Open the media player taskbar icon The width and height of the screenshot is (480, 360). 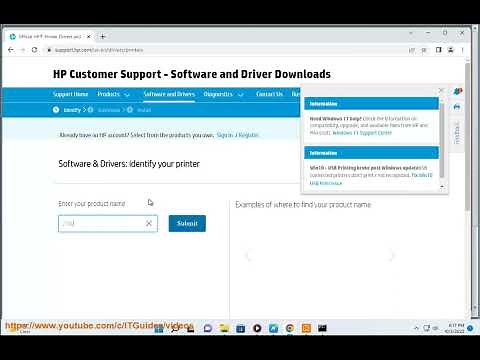pyautogui.click(x=257, y=328)
